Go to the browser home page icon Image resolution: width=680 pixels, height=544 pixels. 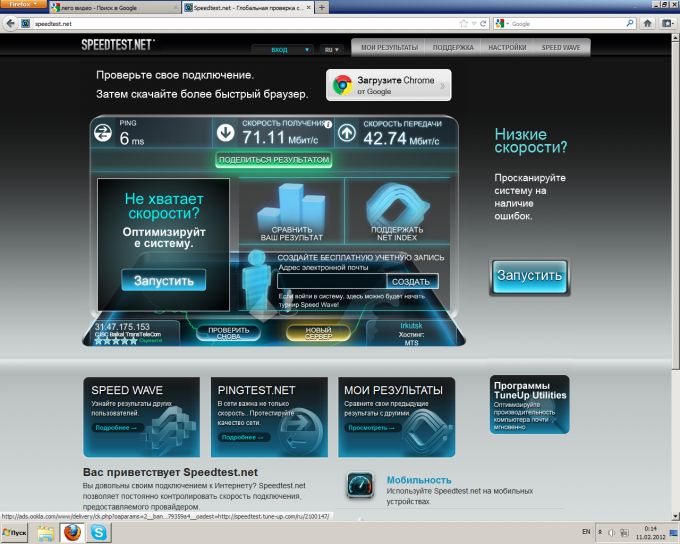click(x=647, y=23)
